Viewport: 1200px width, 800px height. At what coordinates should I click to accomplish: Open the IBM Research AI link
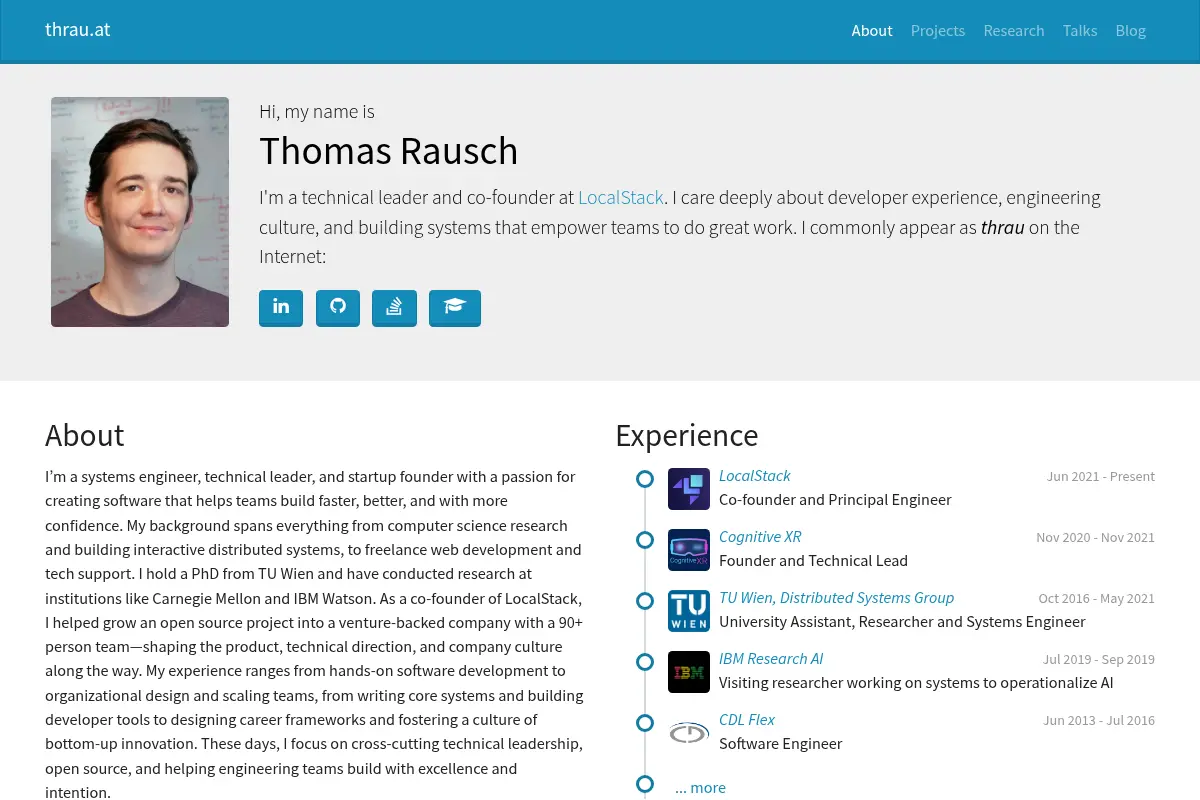tap(771, 659)
